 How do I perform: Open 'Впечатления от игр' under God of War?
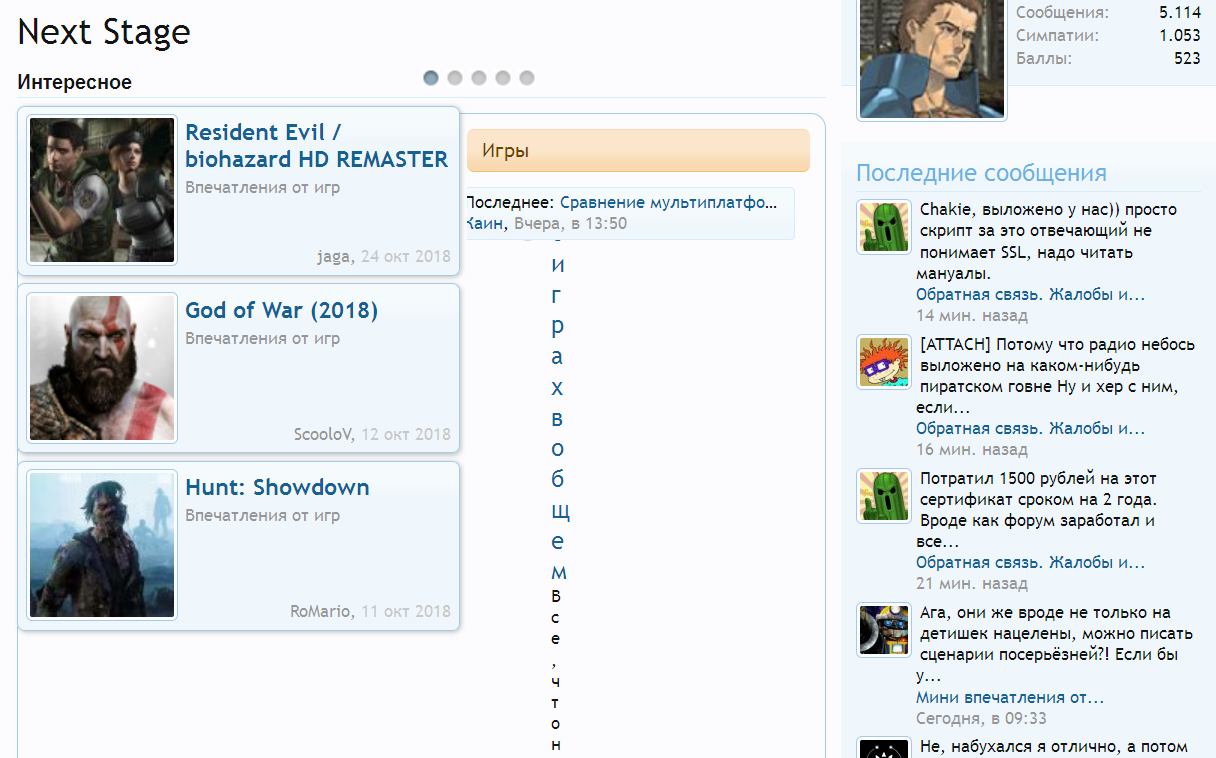click(262, 339)
